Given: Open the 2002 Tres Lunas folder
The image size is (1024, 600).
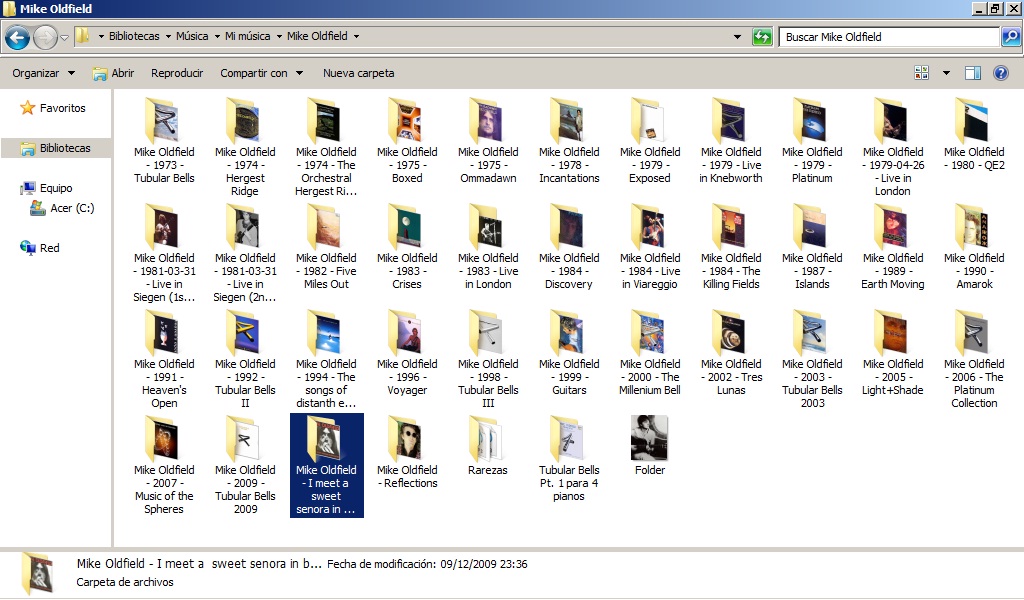Looking at the screenshot, I should click(x=731, y=353).
